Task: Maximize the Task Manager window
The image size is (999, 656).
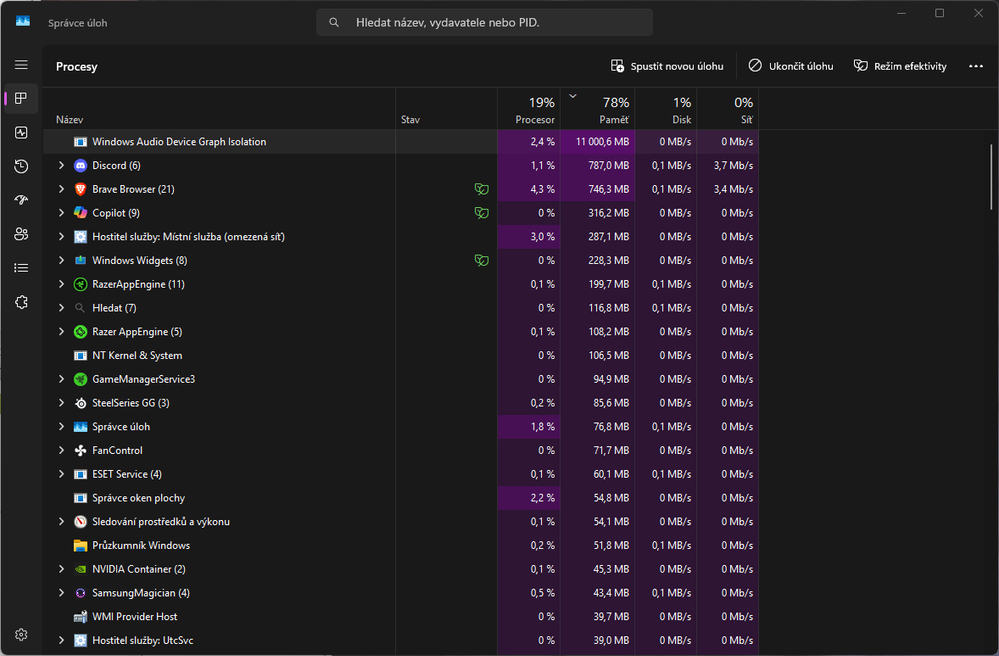Action: point(939,13)
